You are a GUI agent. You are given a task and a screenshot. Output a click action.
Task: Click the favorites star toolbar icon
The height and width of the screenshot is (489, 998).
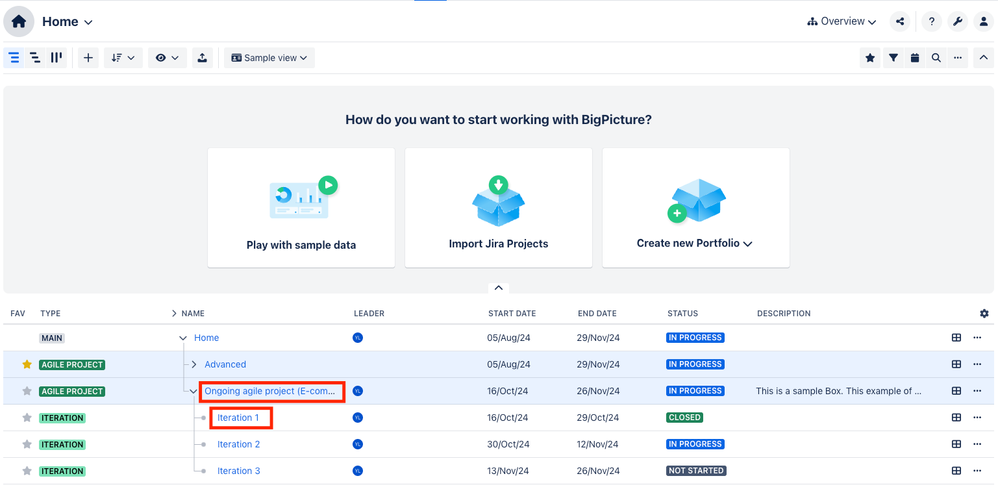(x=870, y=58)
